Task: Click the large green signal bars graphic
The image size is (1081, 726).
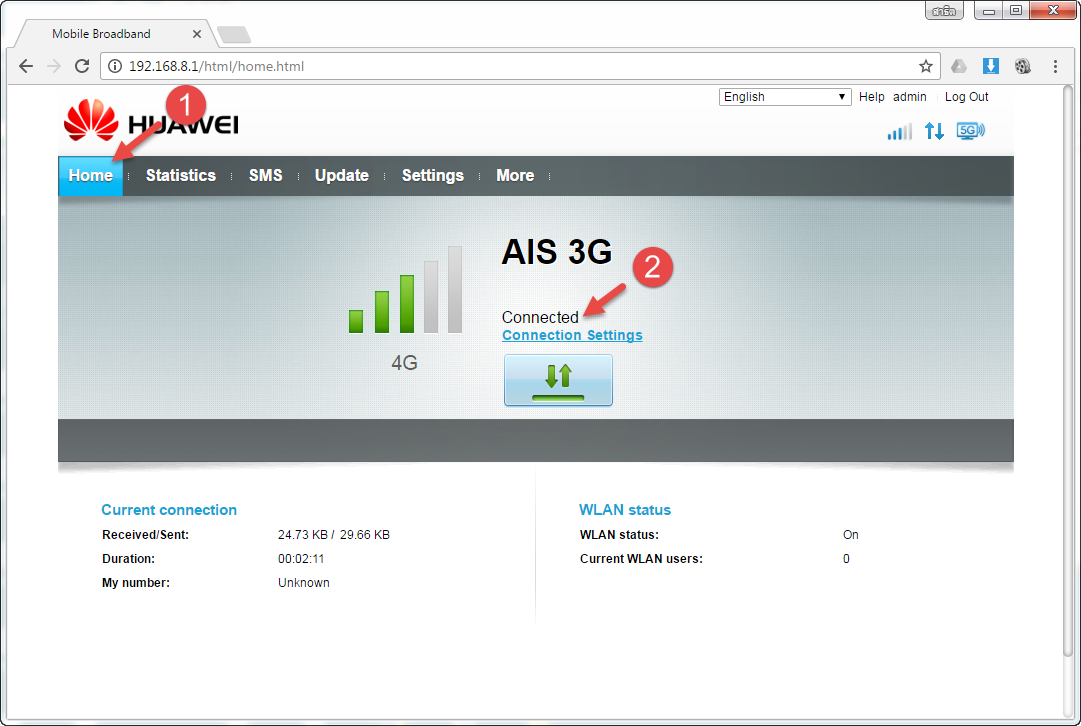Action: tap(405, 290)
